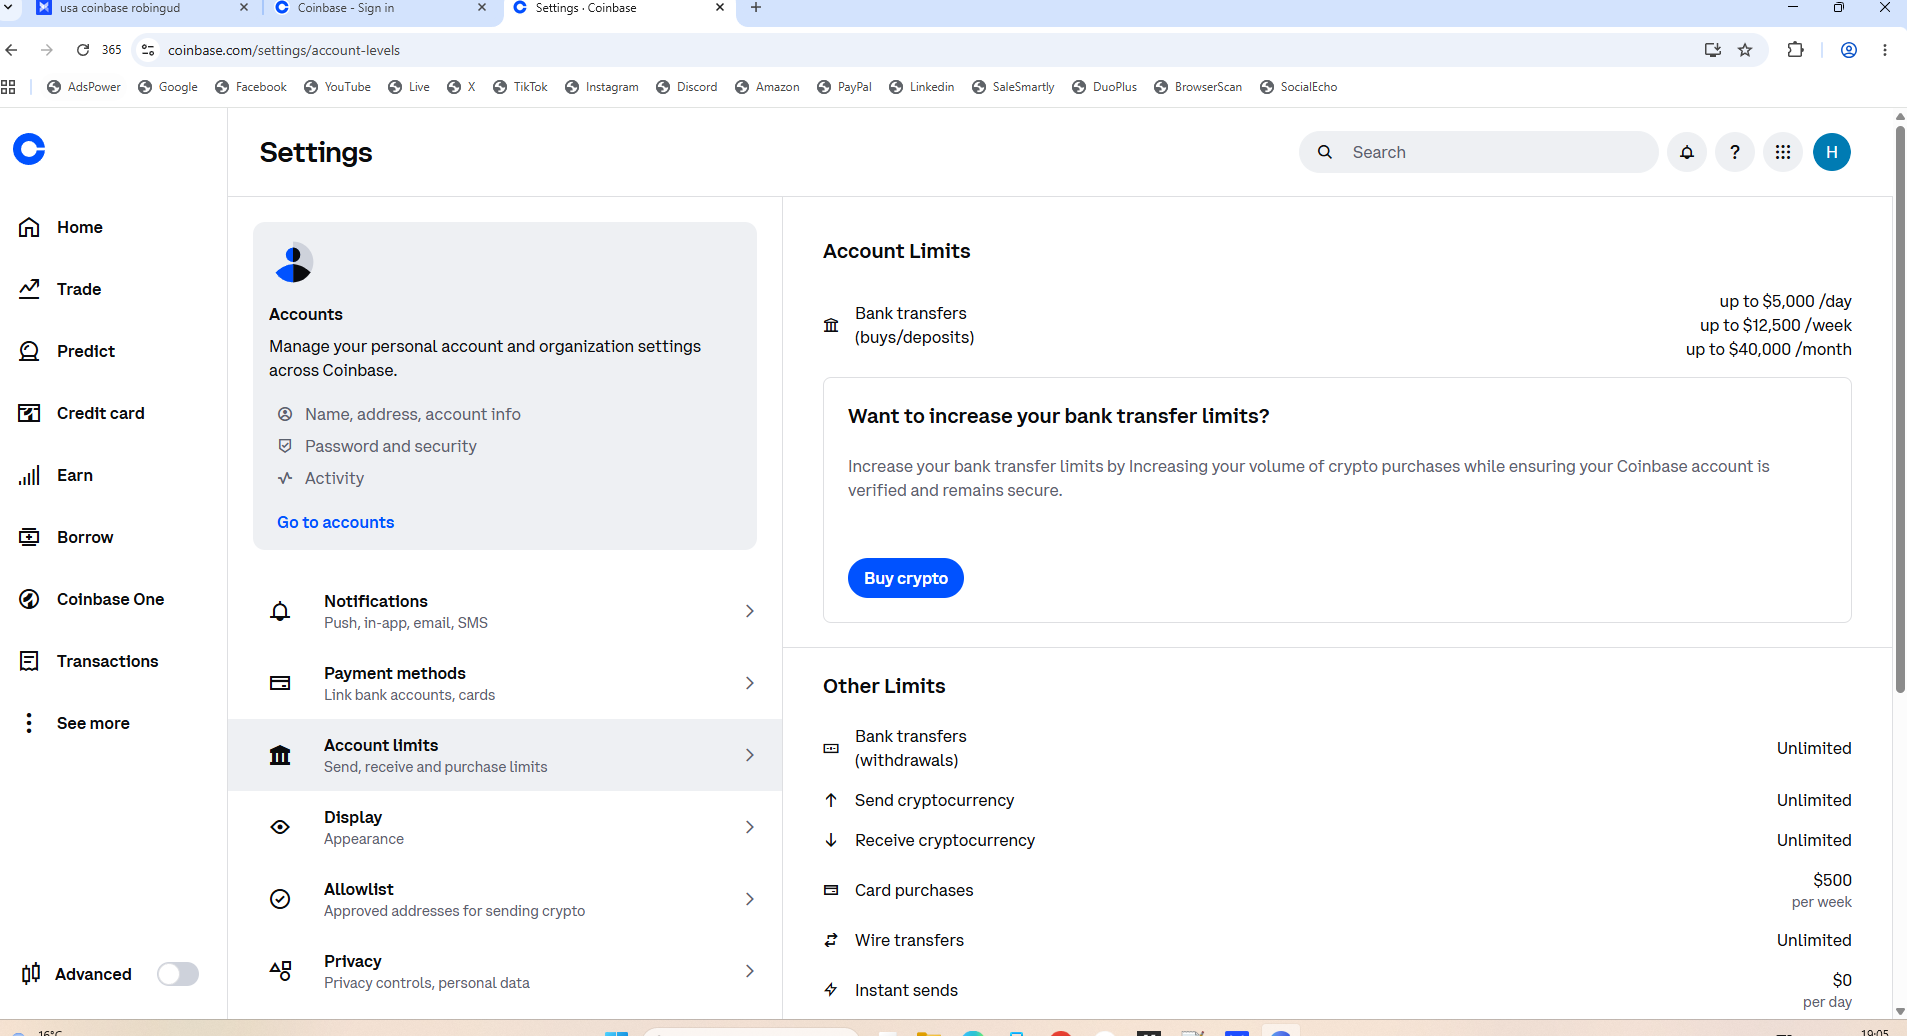Click 'up to $40,000 /month' text

pyautogui.click(x=1769, y=349)
